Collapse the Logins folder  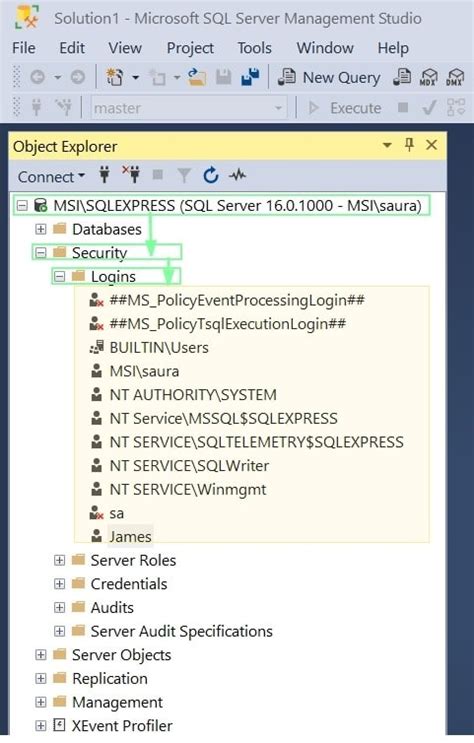click(x=59, y=276)
